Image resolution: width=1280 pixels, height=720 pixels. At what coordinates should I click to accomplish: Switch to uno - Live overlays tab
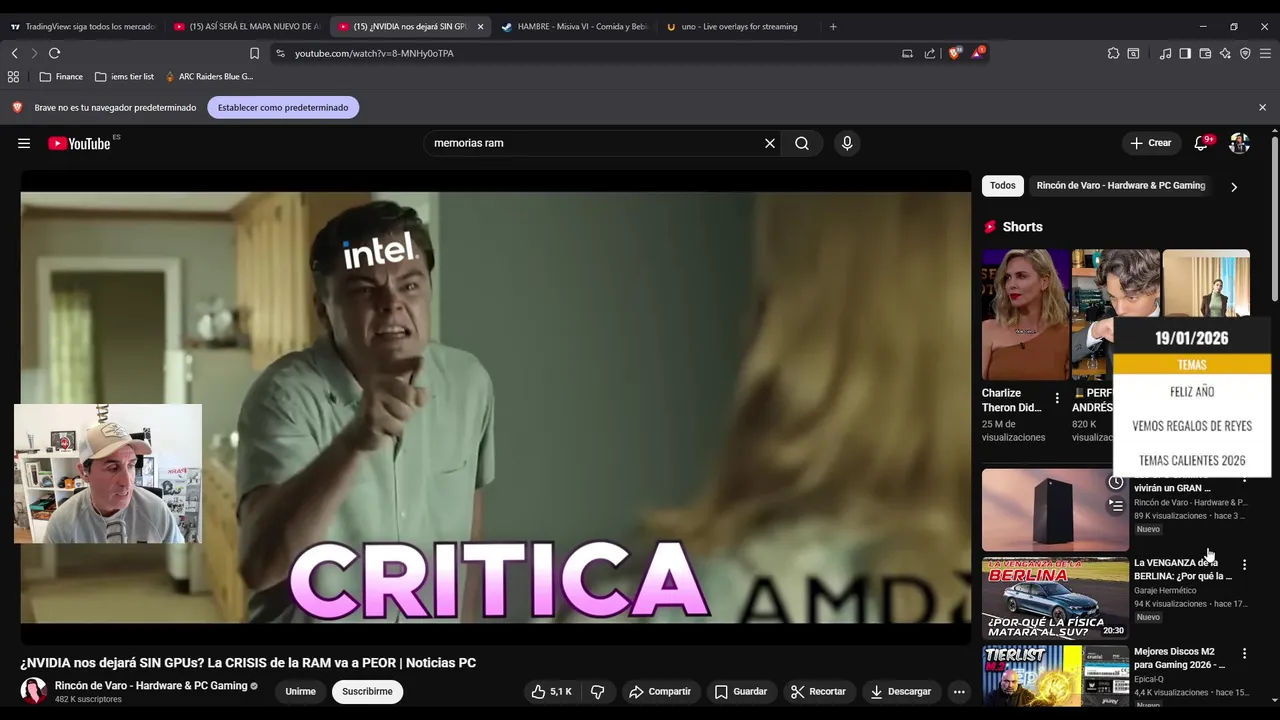[x=738, y=27]
